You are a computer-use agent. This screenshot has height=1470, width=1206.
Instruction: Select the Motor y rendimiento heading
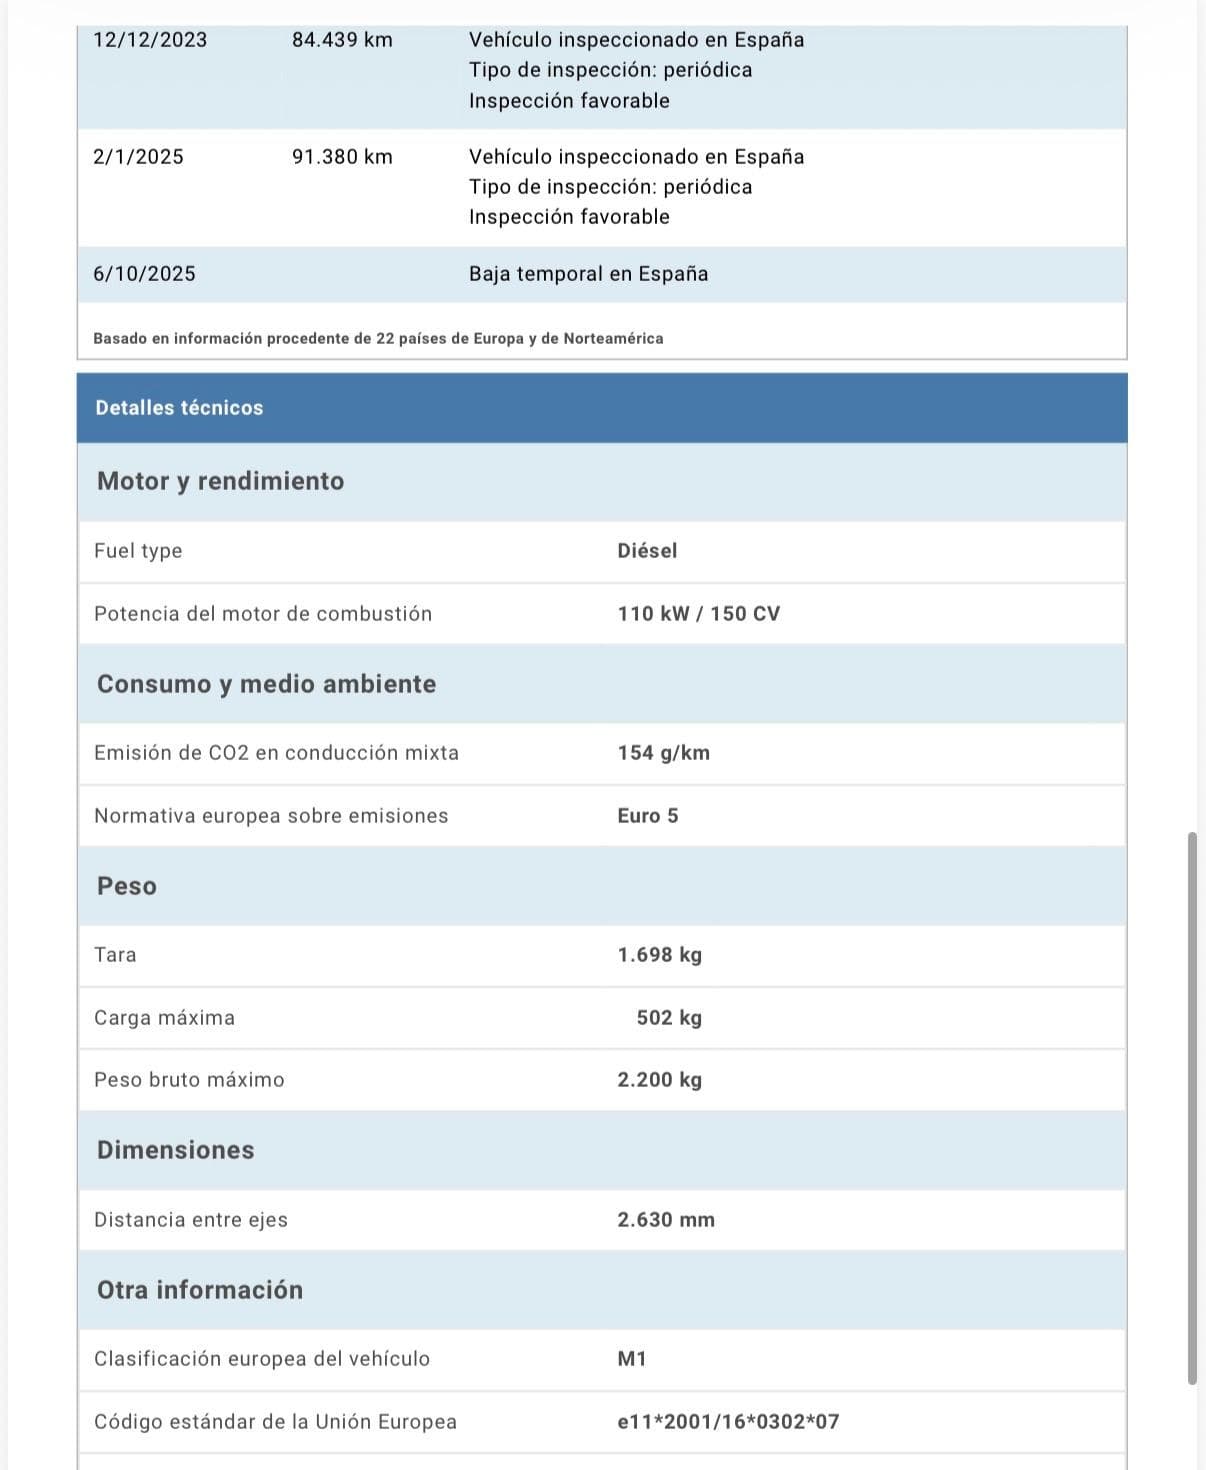coord(220,481)
